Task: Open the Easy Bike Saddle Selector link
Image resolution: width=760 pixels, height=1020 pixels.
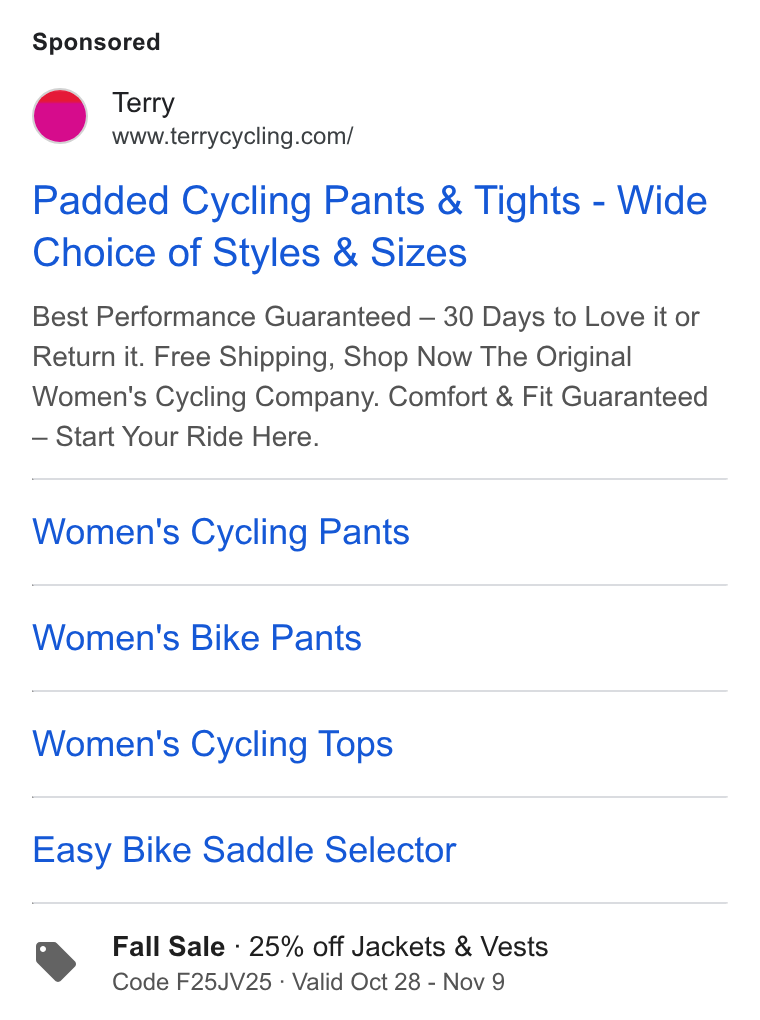Action: point(245,850)
